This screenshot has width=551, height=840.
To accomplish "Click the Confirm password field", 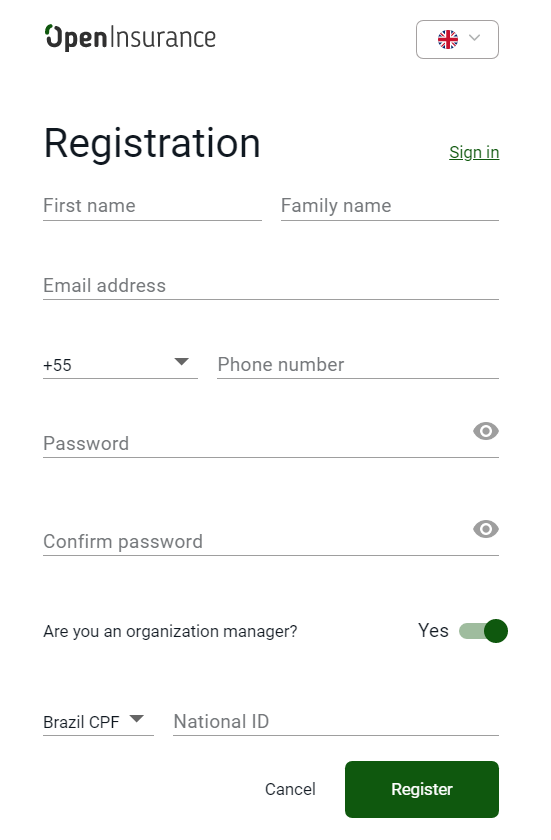I will 257,542.
